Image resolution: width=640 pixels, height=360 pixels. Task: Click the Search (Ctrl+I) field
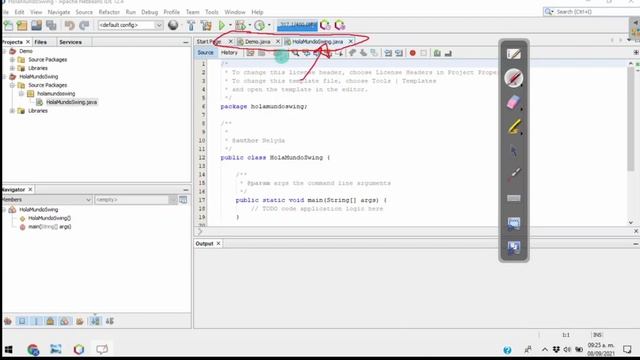592,12
